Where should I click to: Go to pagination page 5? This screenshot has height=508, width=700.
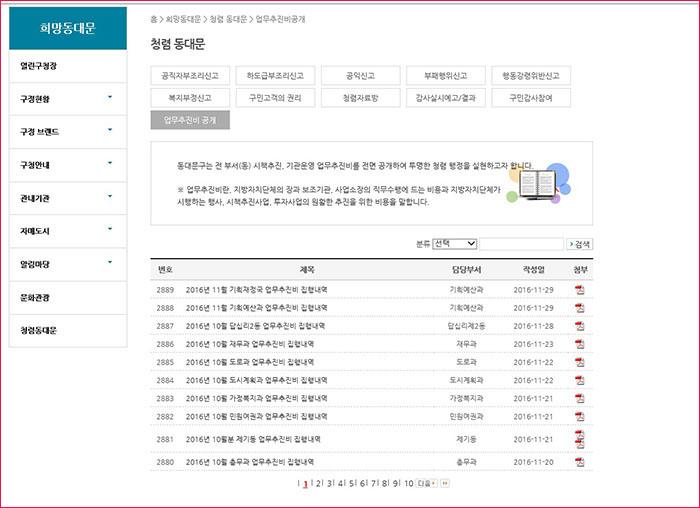click(351, 483)
